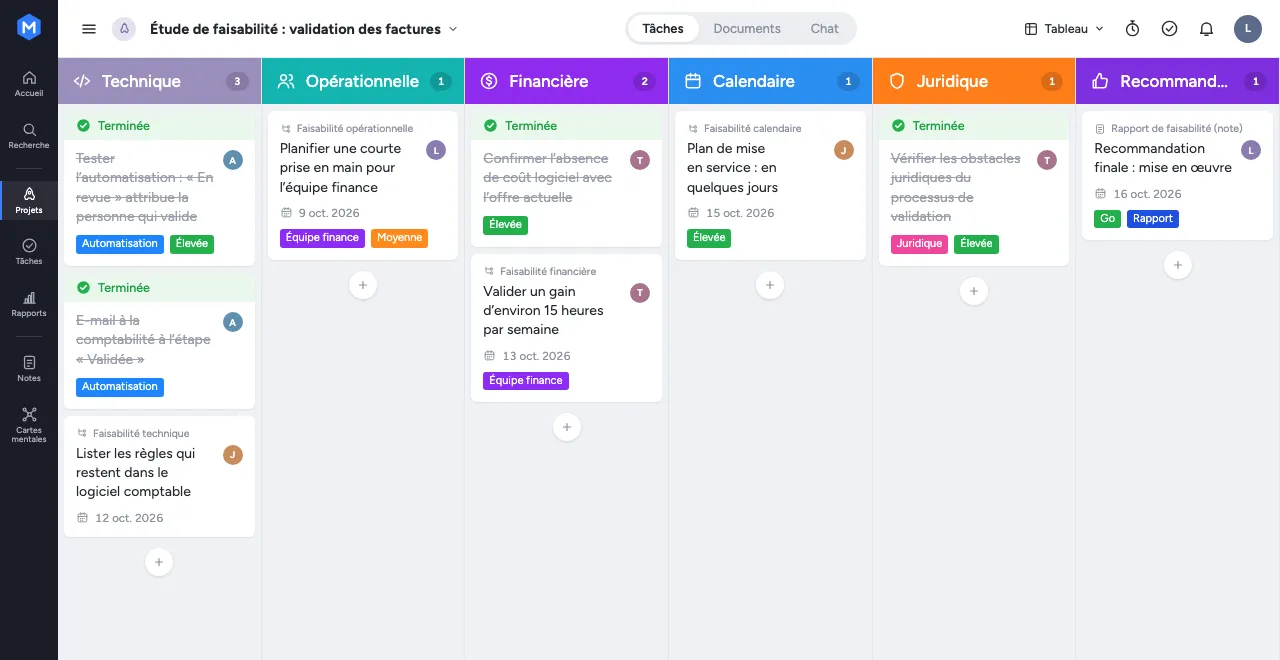Image resolution: width=1280 pixels, height=660 pixels.
Task: Add a task in the Recommandation column
Action: tap(1178, 265)
